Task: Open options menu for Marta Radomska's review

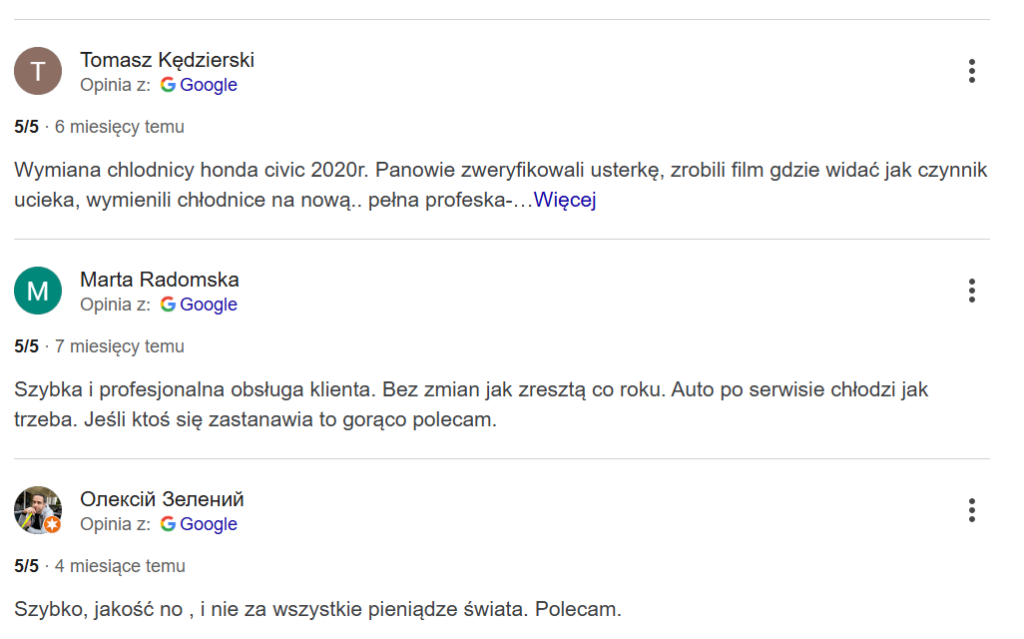Action: [x=971, y=291]
